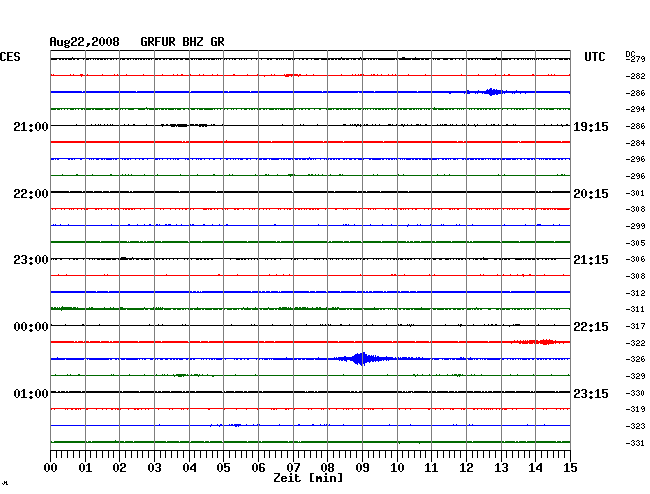
Task: Select the 22:15 UTC time label
Action: tap(591, 327)
